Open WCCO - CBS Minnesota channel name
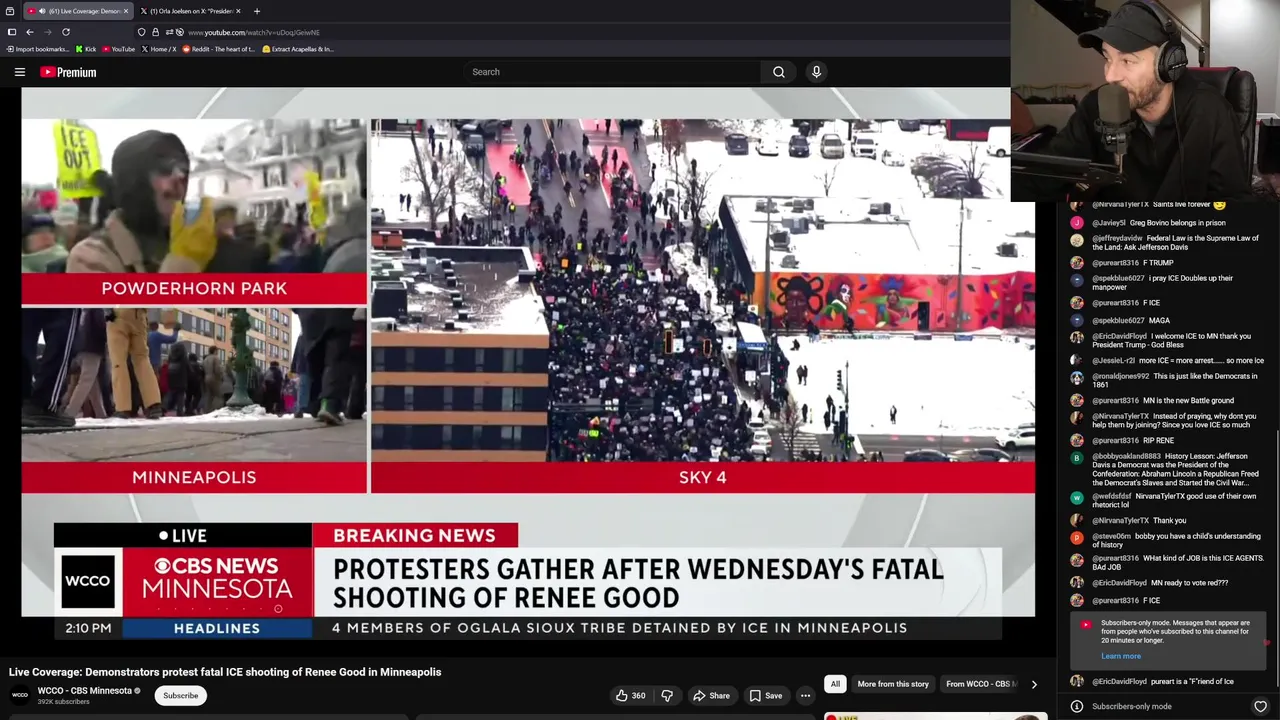Image resolution: width=1280 pixels, height=720 pixels. [85, 691]
